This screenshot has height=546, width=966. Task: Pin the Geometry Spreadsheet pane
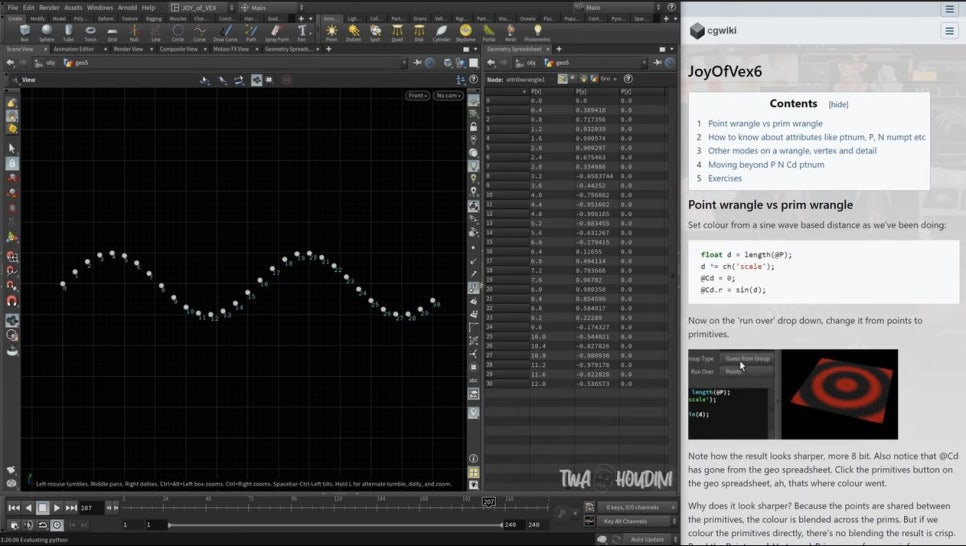657,63
